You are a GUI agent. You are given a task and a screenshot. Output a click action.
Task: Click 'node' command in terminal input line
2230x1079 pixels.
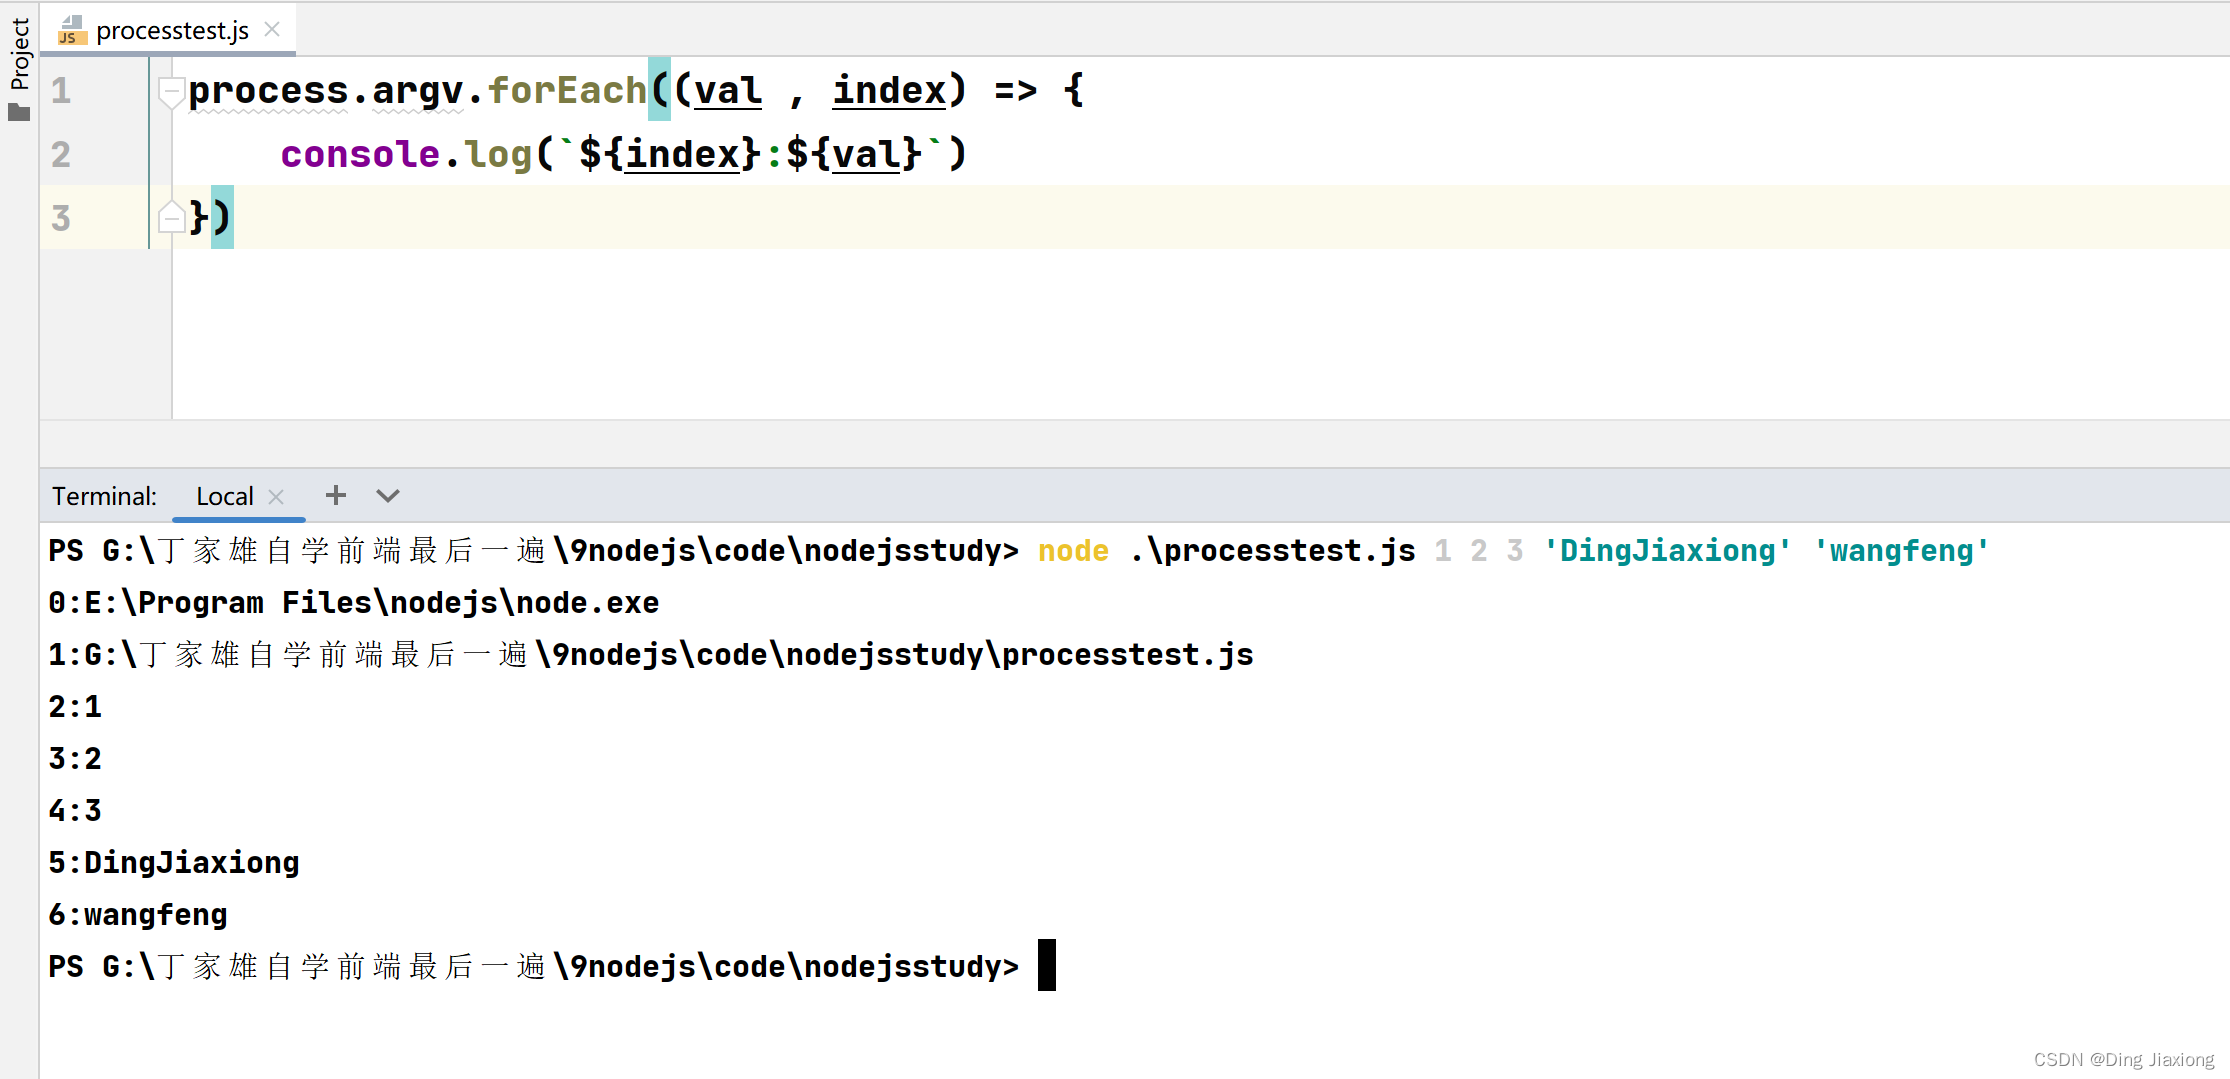[1073, 551]
